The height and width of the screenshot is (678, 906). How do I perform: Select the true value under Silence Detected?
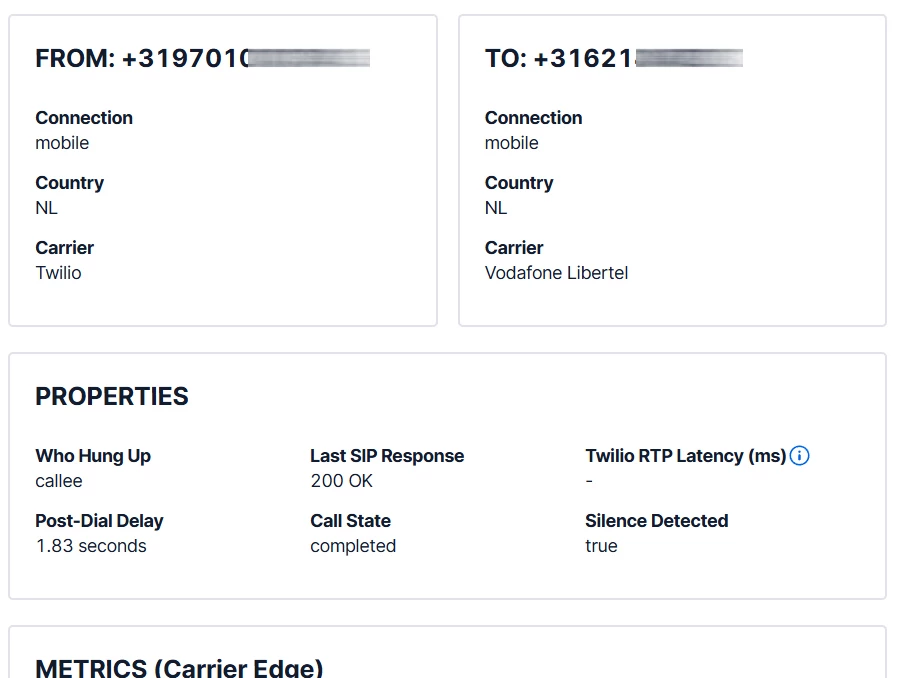(601, 546)
